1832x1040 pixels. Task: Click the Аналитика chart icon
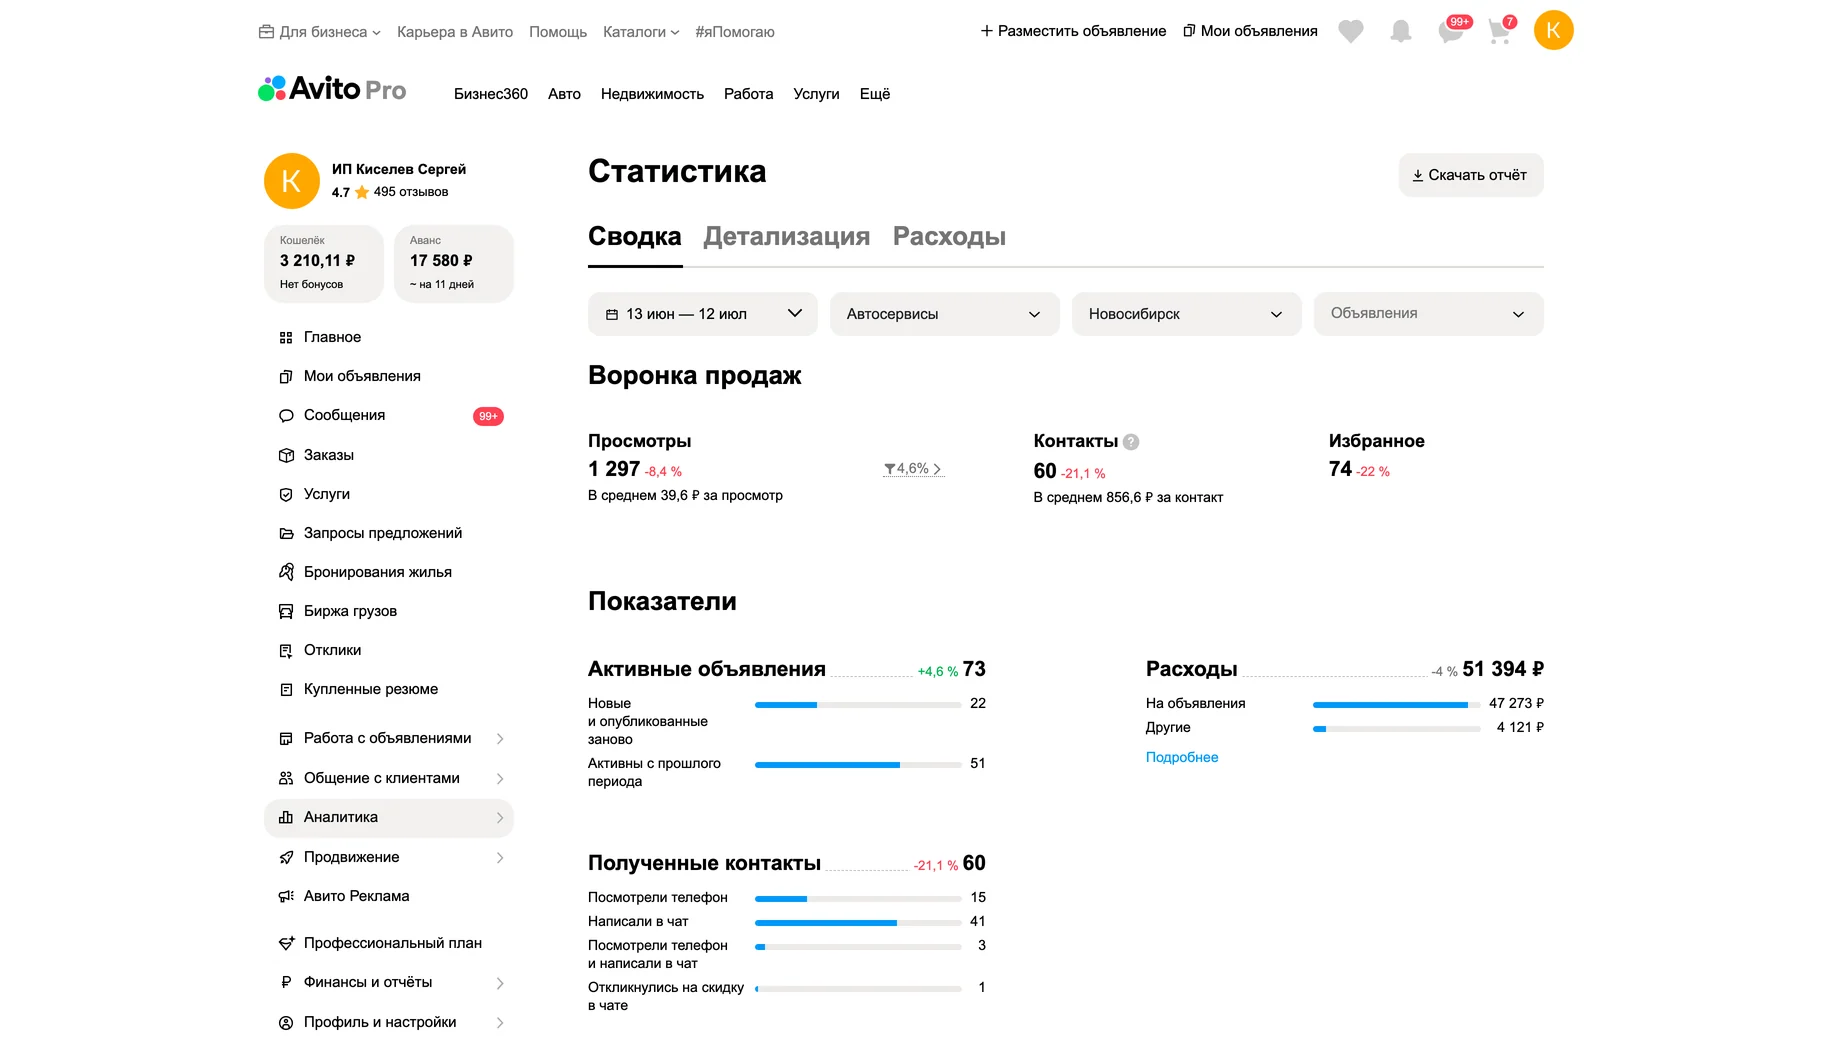click(286, 818)
